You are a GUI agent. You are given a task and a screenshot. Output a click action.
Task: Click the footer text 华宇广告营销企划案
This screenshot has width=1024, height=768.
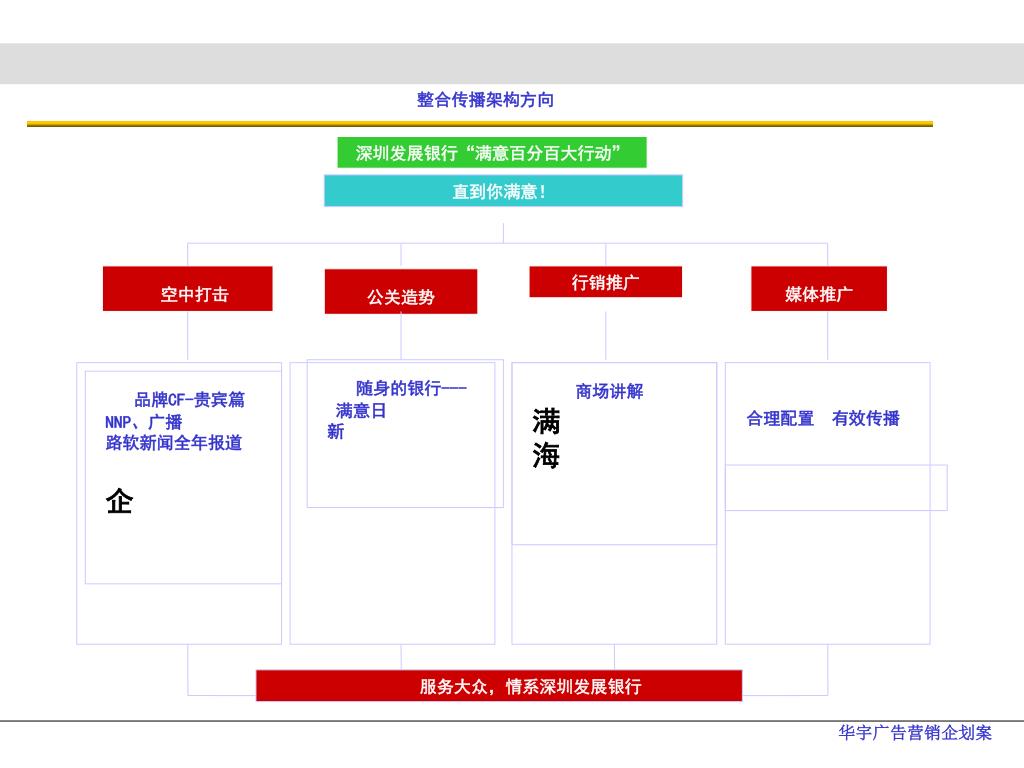pos(915,733)
